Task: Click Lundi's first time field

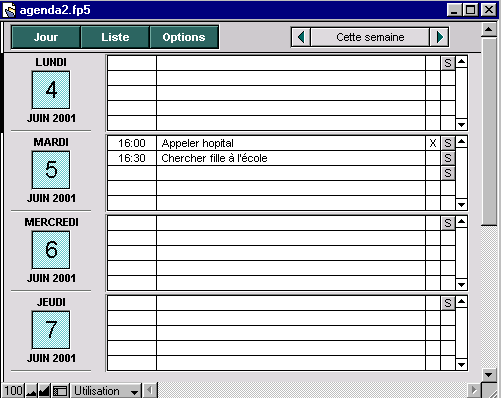Action: click(132, 63)
